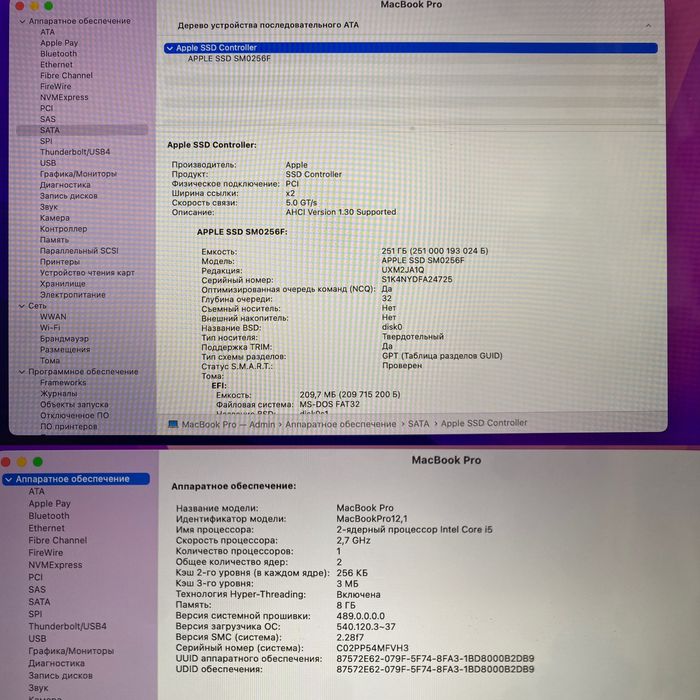Select APPLE SSD SM0256F in device tree
The image size is (700, 700).
coord(229,58)
